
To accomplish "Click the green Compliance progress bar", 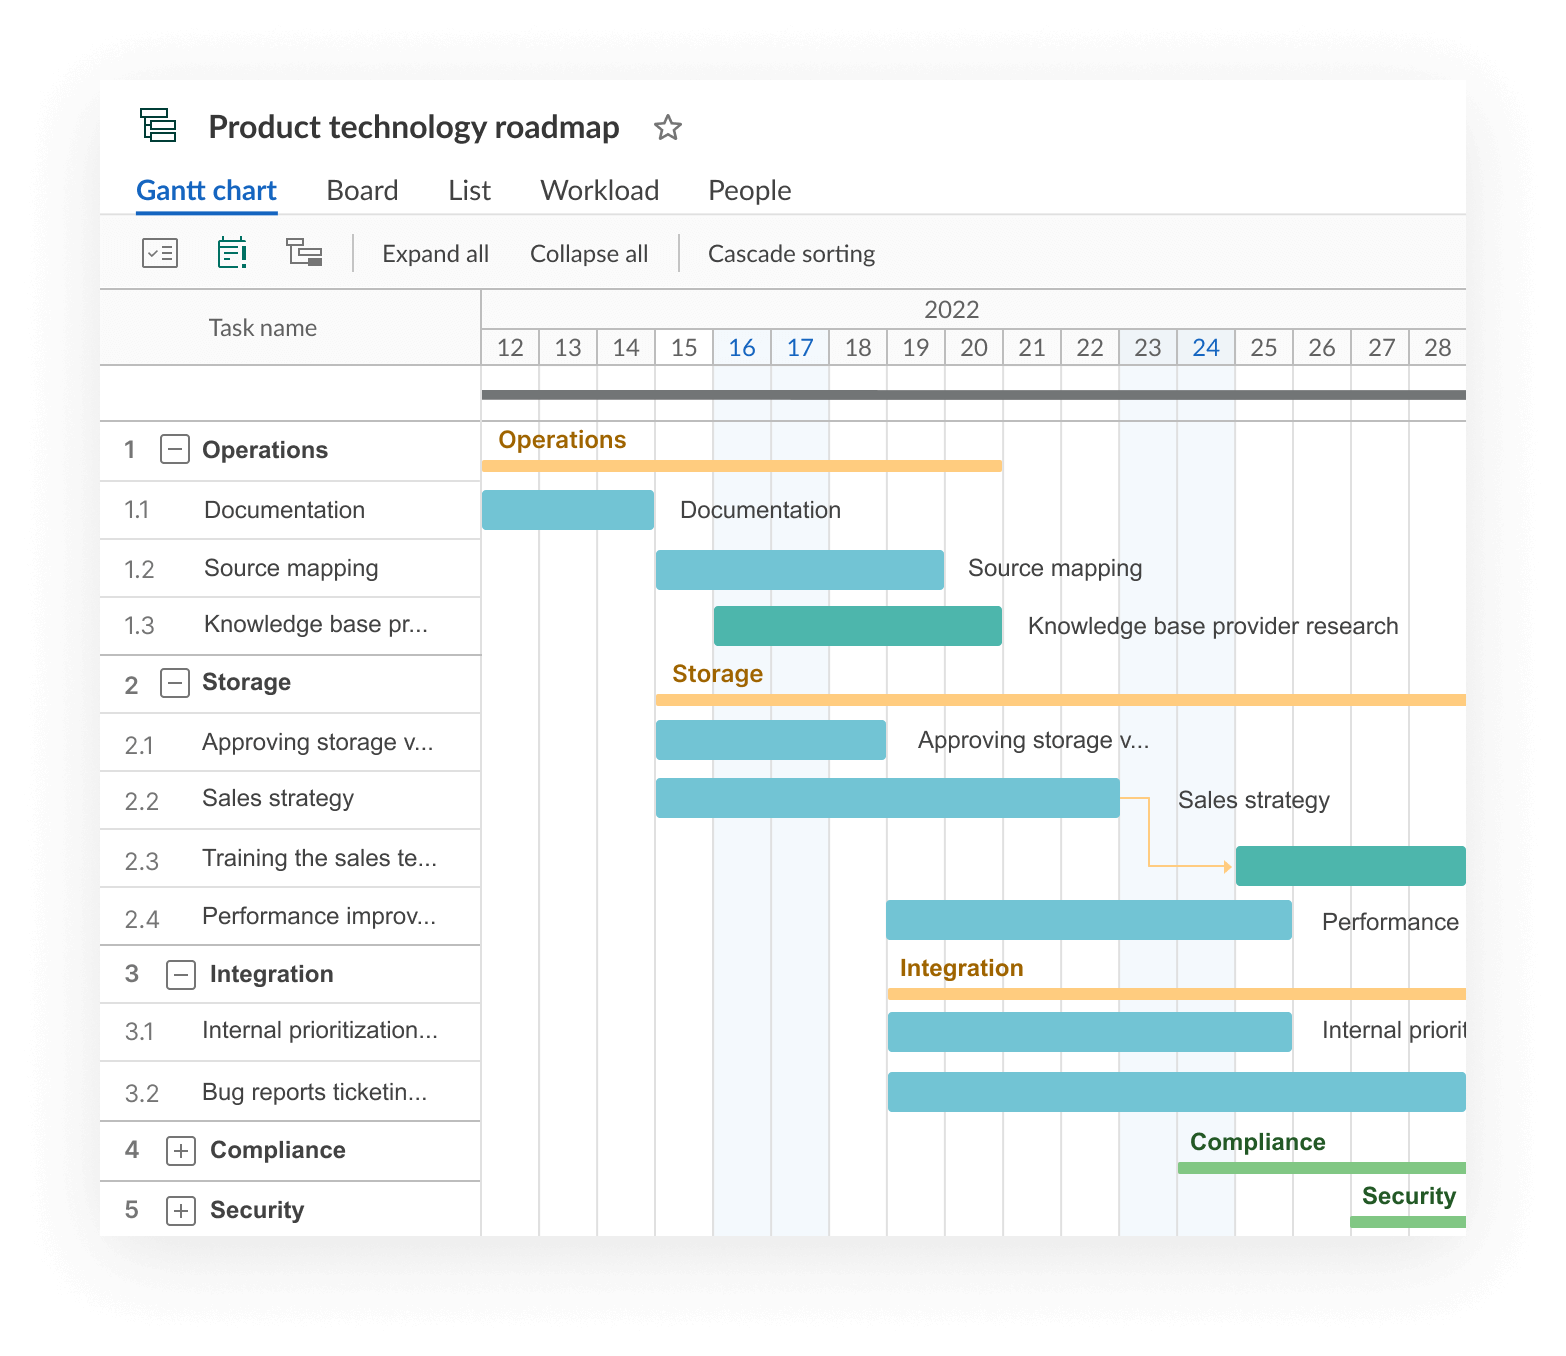I will (x=1320, y=1166).
